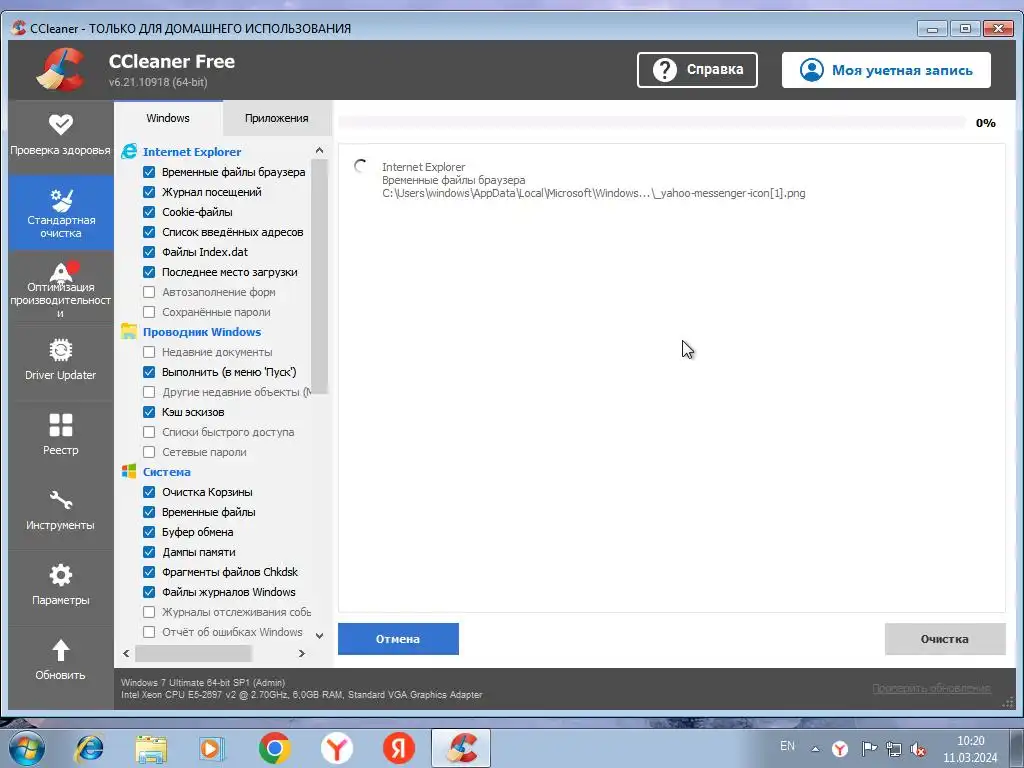Click the CCleaner logo in the header
Screen dimensions: 1024x768
pyautogui.click(x=60, y=70)
